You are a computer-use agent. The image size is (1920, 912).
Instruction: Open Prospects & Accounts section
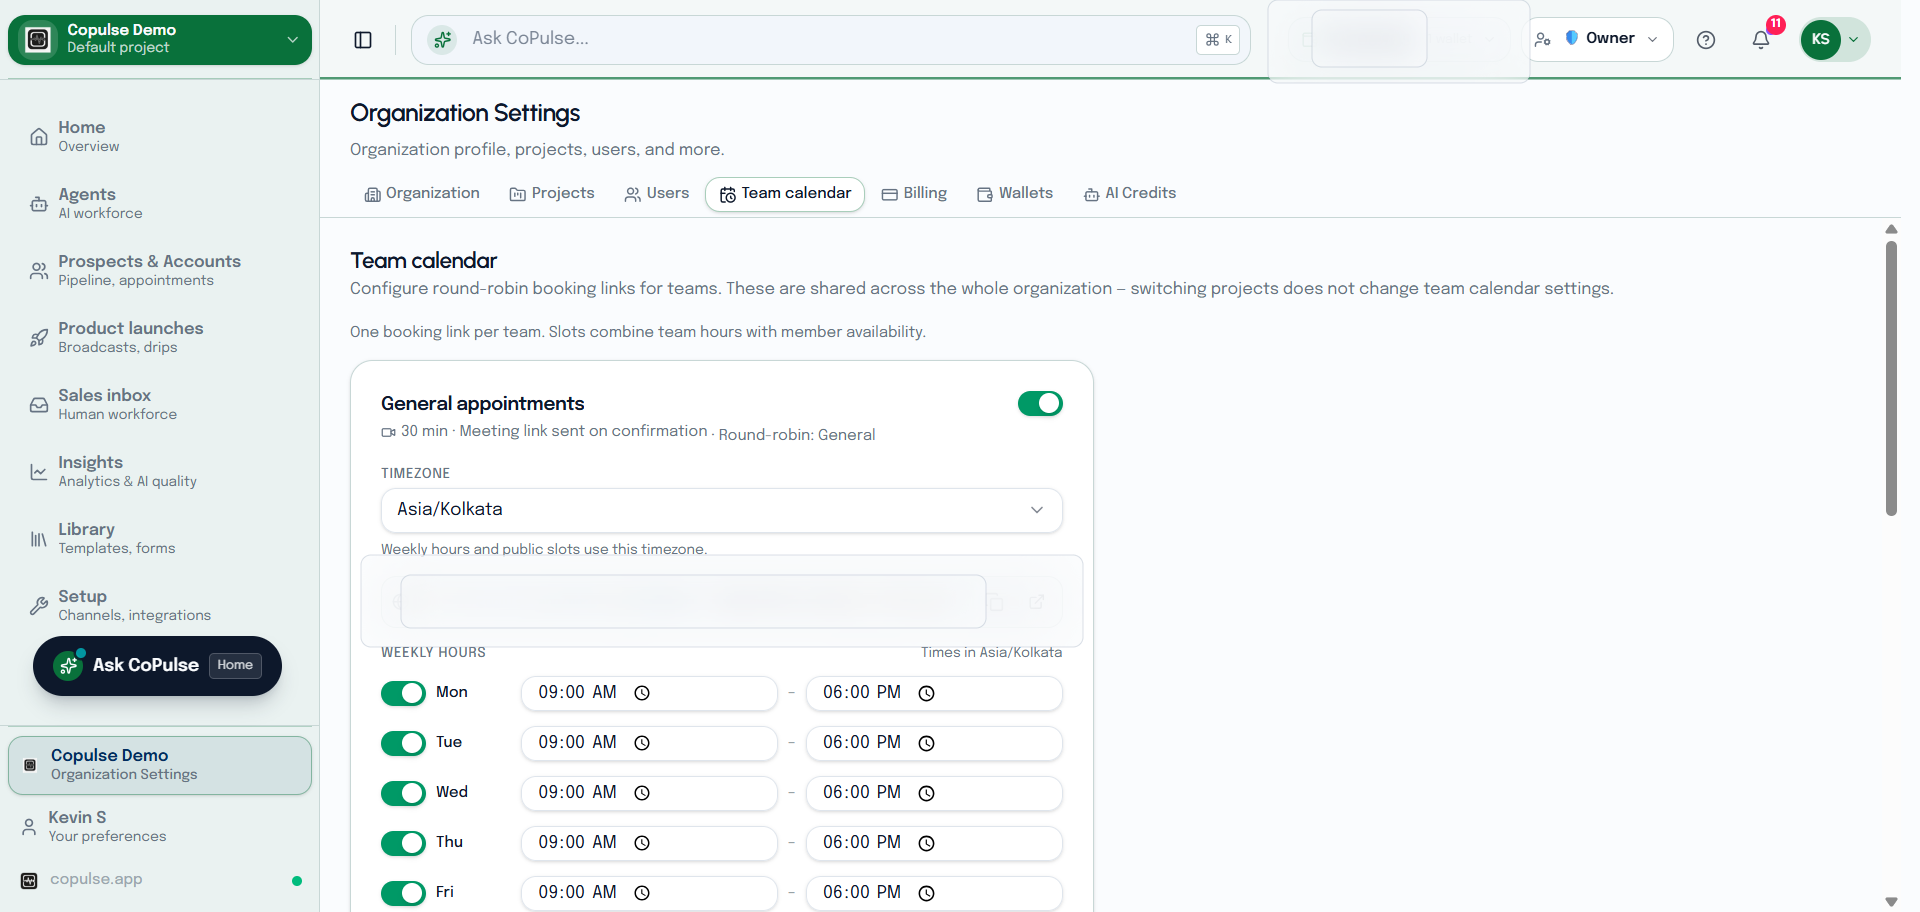pyautogui.click(x=160, y=271)
